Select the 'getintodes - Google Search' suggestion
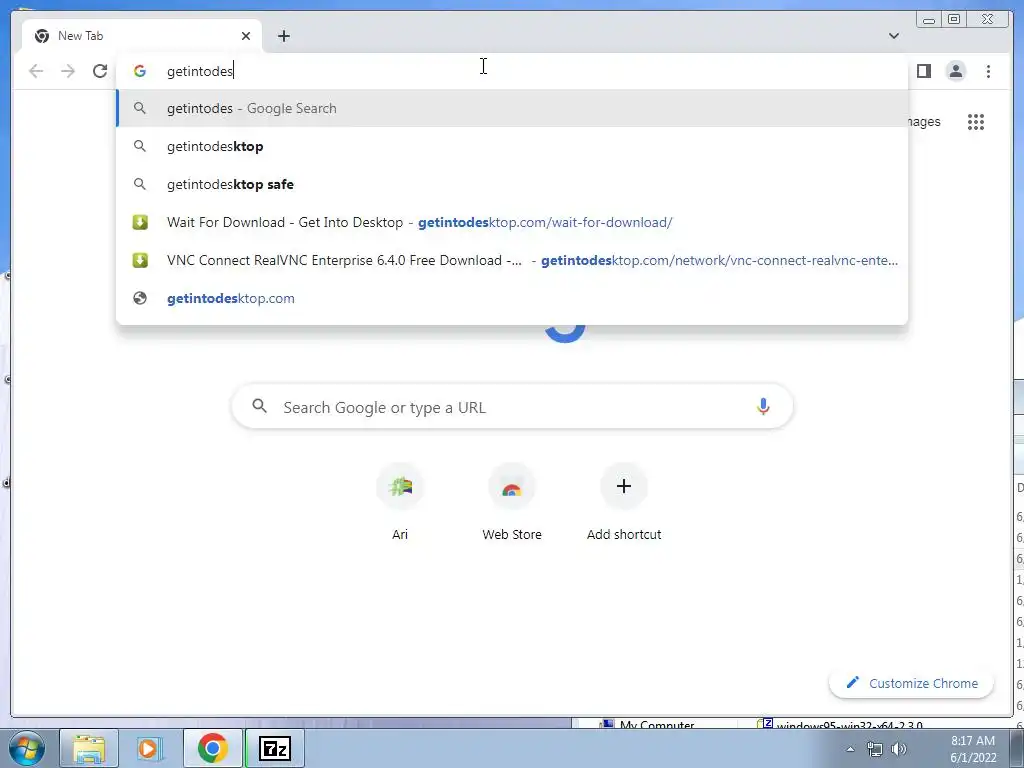1024x768 pixels. [512, 108]
